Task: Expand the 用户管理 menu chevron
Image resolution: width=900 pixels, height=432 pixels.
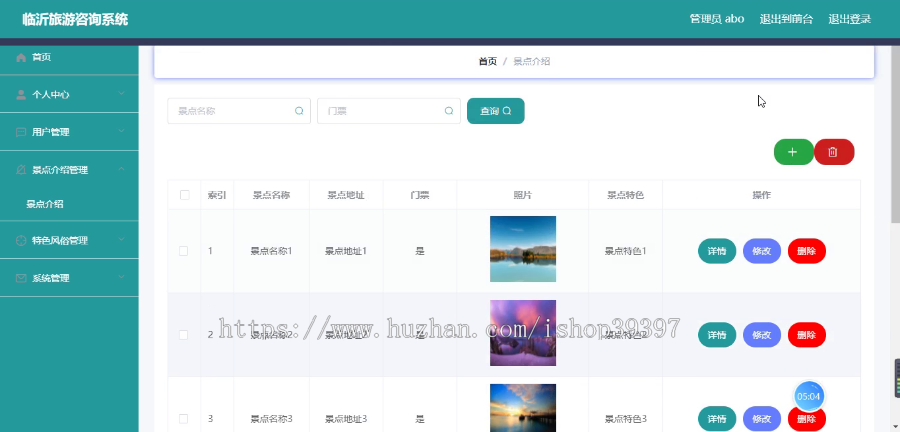Action: point(121,131)
